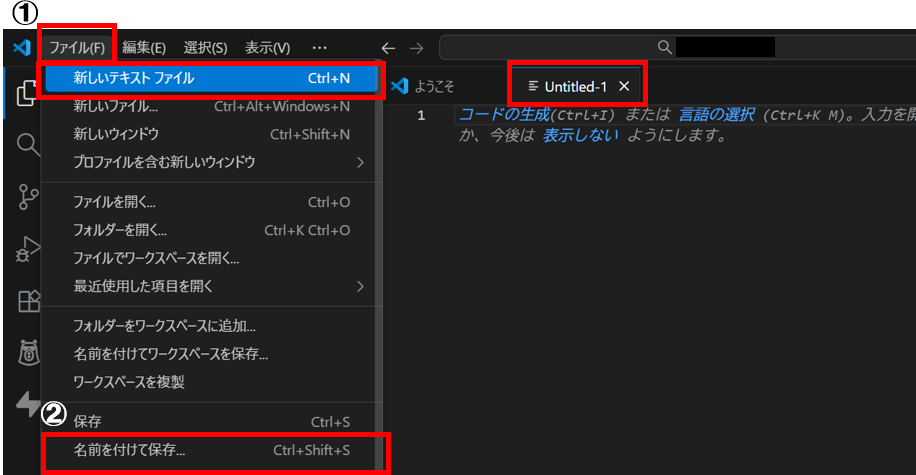Viewport: 916px width, 475px height.
Task: Choose フォルダーをワークスペースに追加... menu item
Action: [211, 326]
